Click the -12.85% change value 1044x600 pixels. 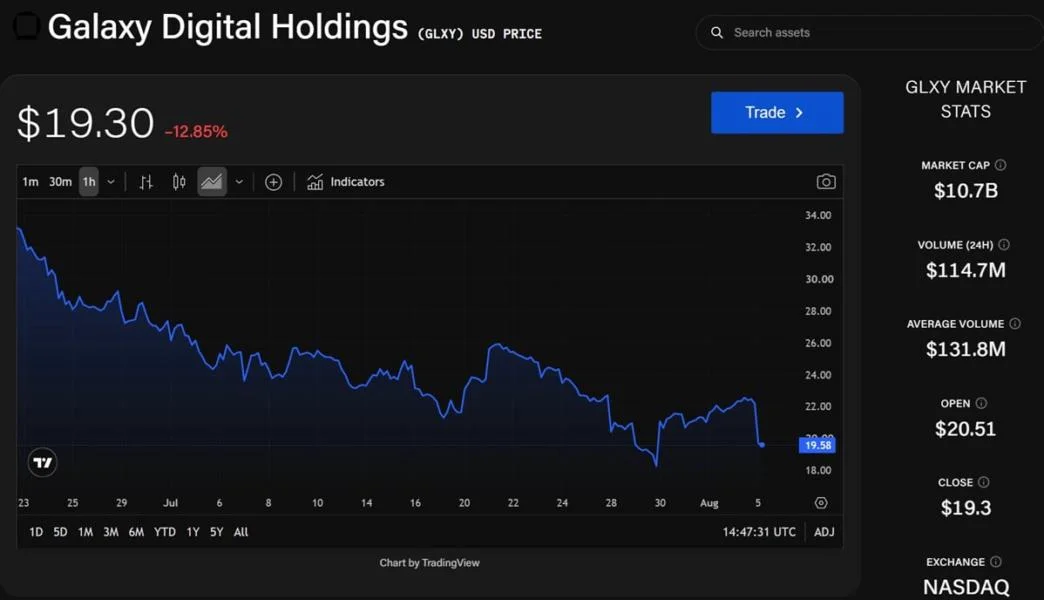pos(196,132)
